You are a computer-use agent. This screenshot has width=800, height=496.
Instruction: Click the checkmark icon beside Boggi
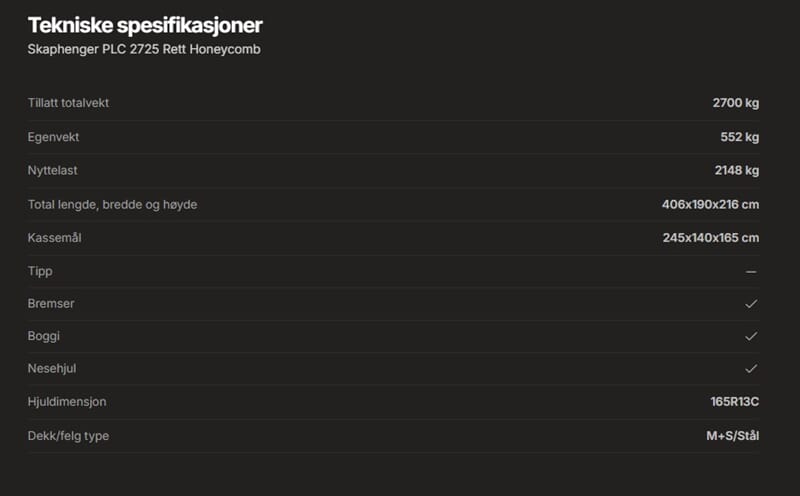(x=751, y=336)
